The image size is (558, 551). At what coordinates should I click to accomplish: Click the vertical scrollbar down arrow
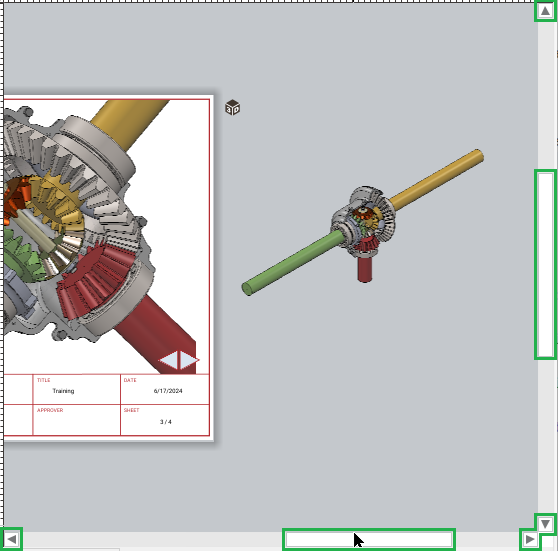point(545,524)
